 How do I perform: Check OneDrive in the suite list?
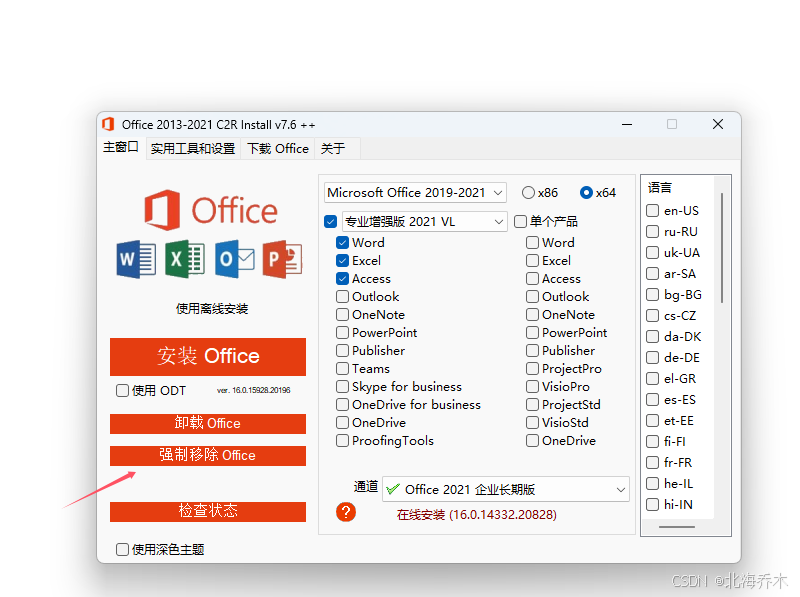point(342,422)
